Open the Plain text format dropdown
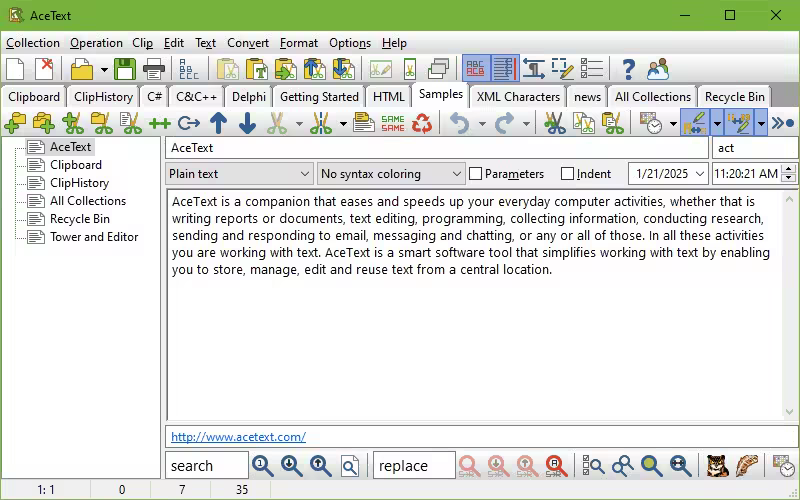The width and height of the screenshot is (800, 500). click(239, 174)
